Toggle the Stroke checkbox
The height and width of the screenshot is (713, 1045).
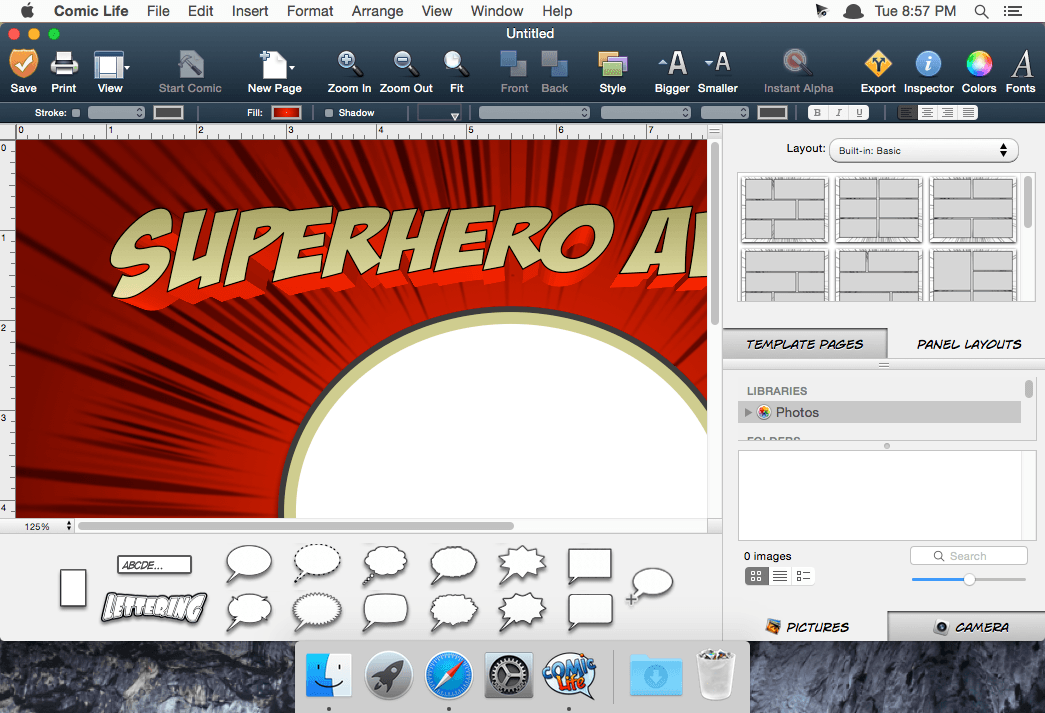[x=77, y=113]
